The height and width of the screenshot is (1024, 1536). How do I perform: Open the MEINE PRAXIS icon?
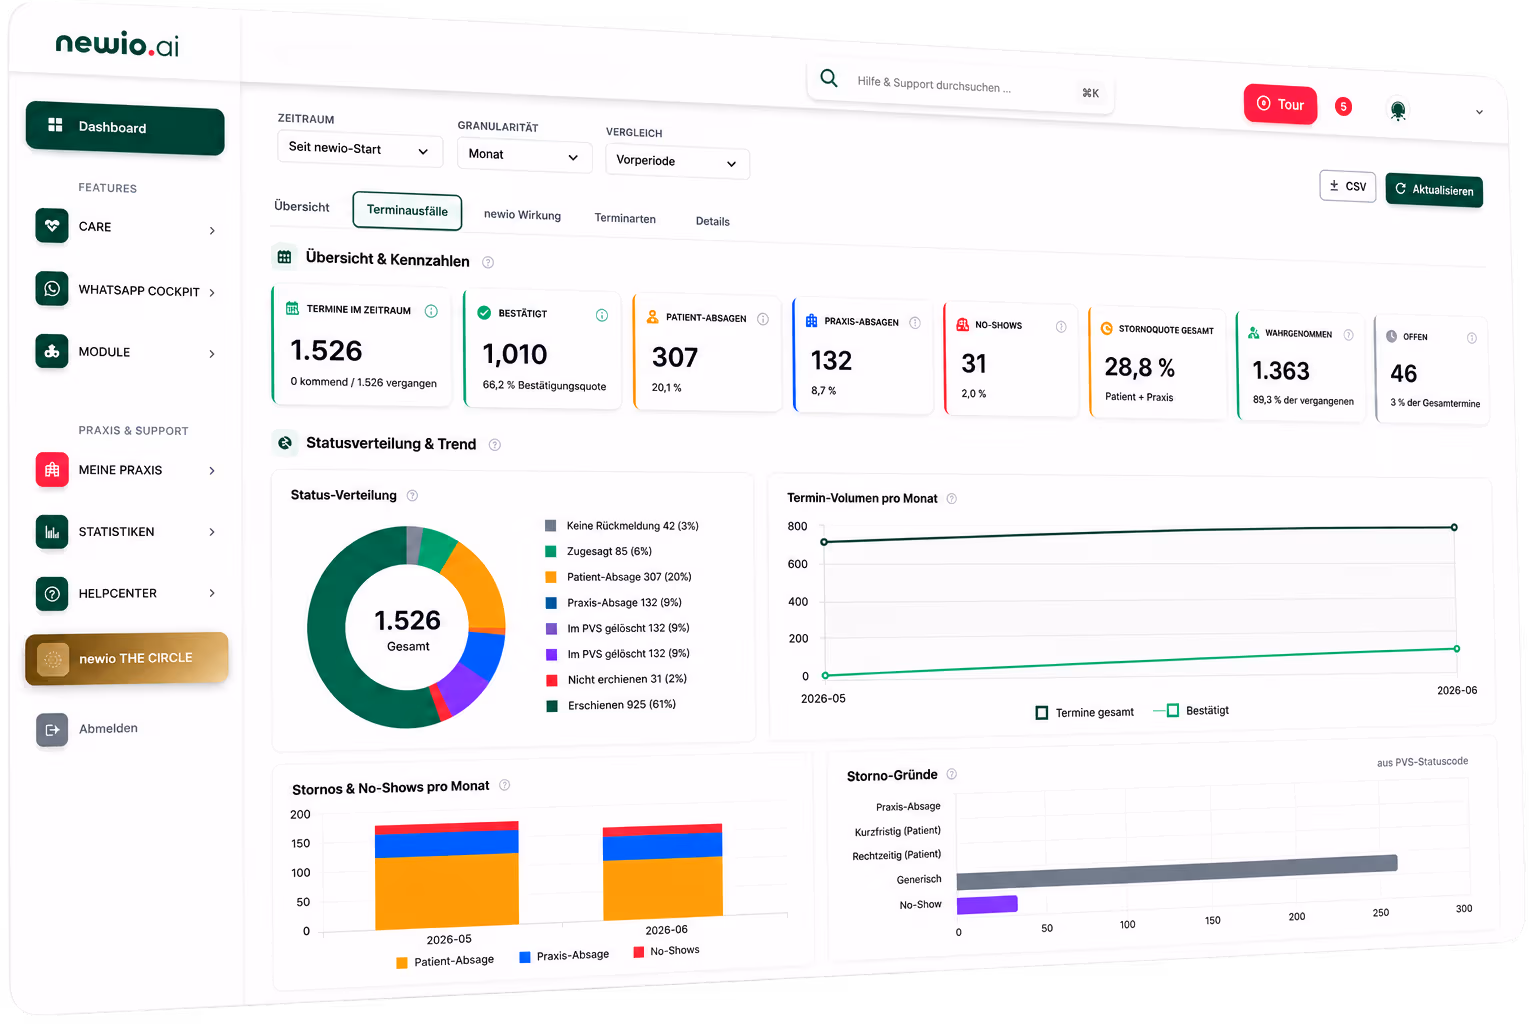click(x=52, y=470)
